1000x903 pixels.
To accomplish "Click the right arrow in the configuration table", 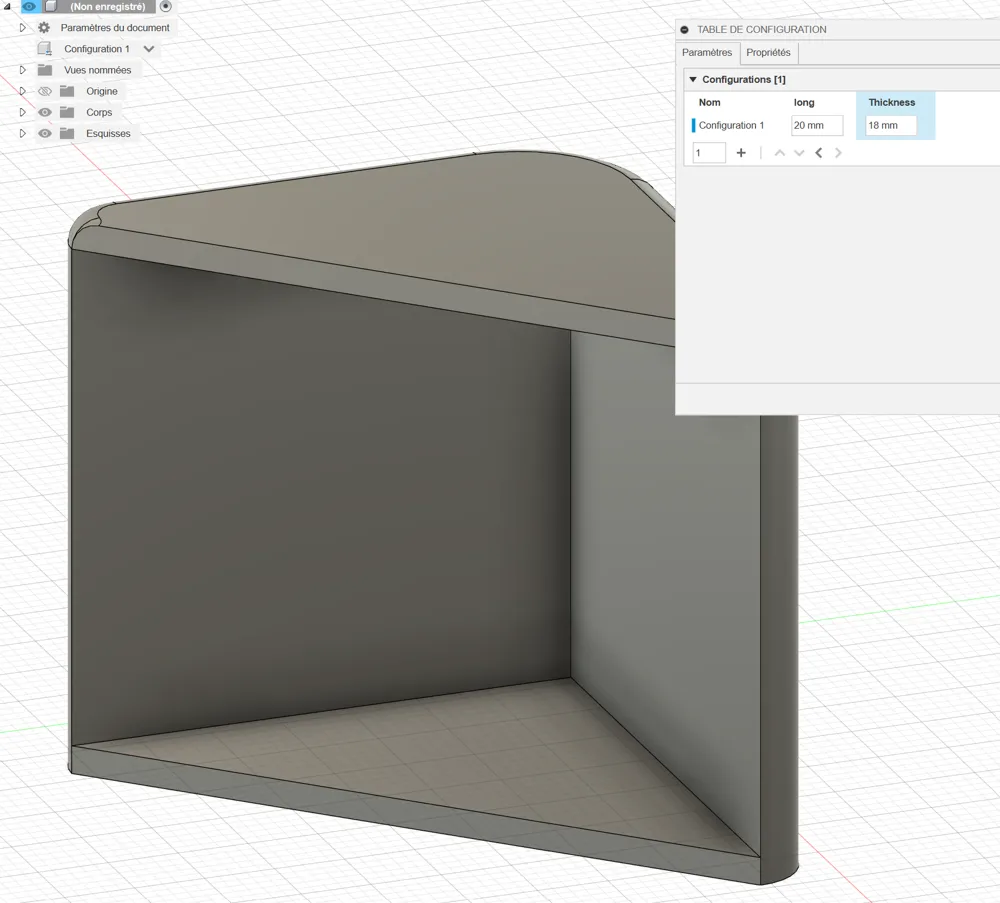I will [x=838, y=152].
